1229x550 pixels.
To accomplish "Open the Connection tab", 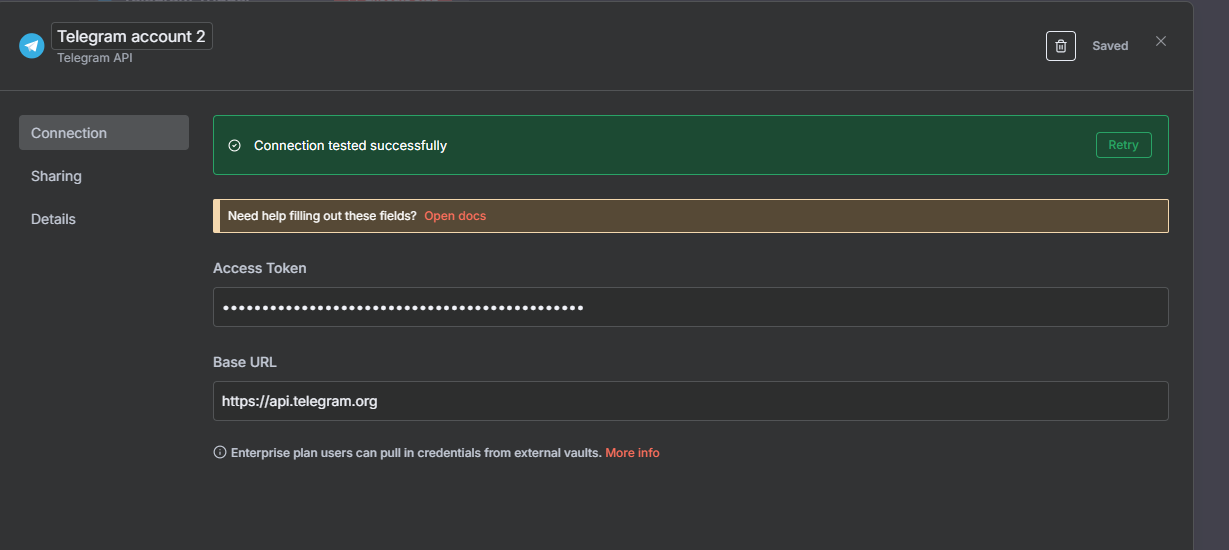I will [x=104, y=133].
